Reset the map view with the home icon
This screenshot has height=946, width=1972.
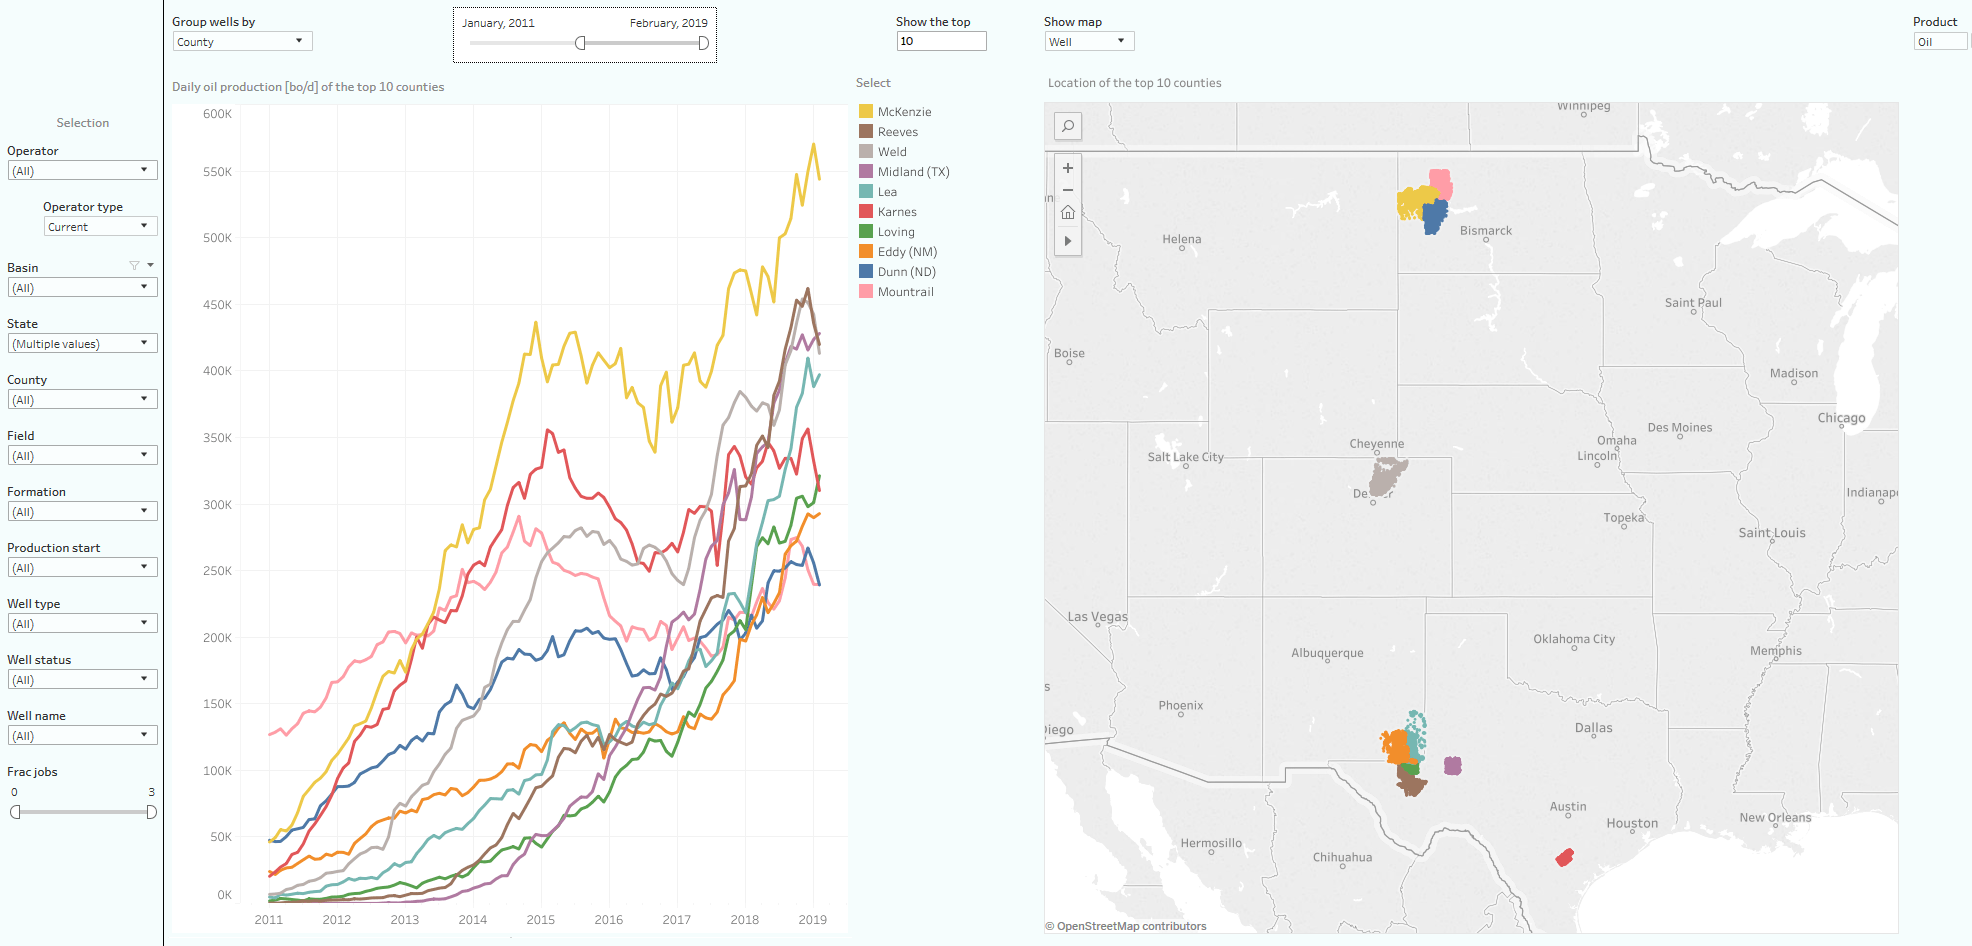(1067, 211)
